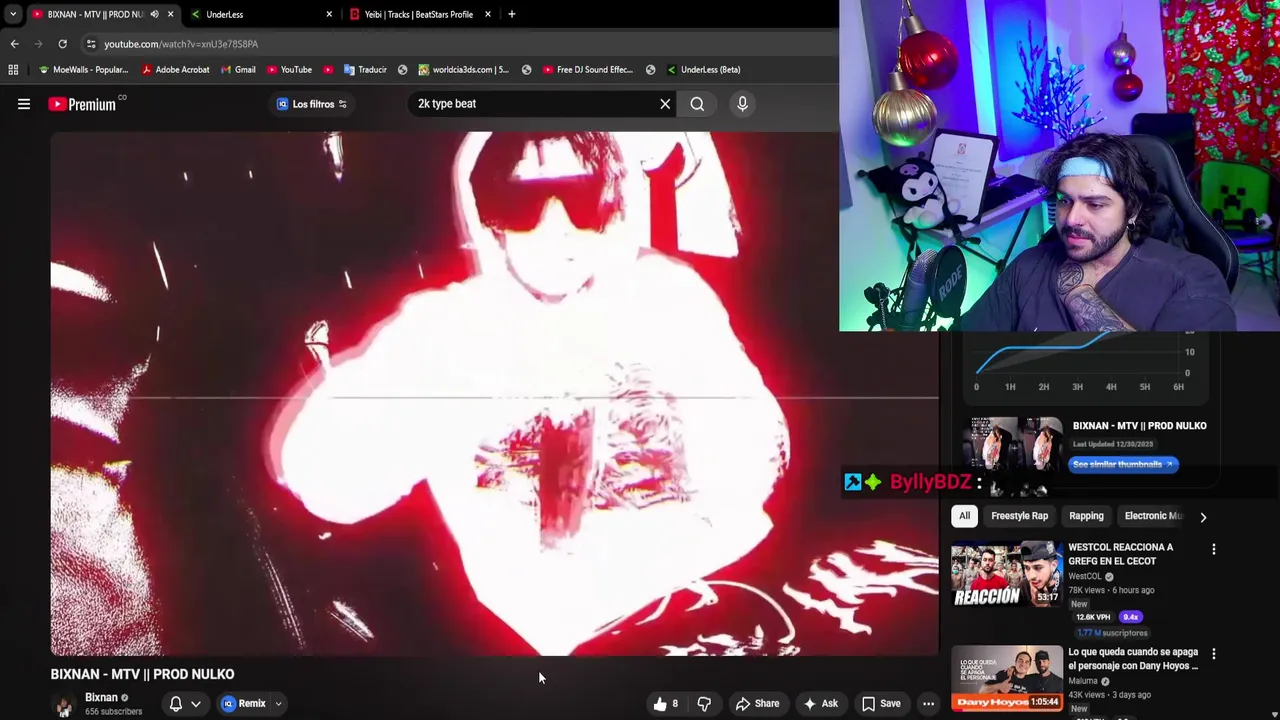Select the Freestyle Rap chip
The width and height of the screenshot is (1280, 720).
pyautogui.click(x=1019, y=516)
